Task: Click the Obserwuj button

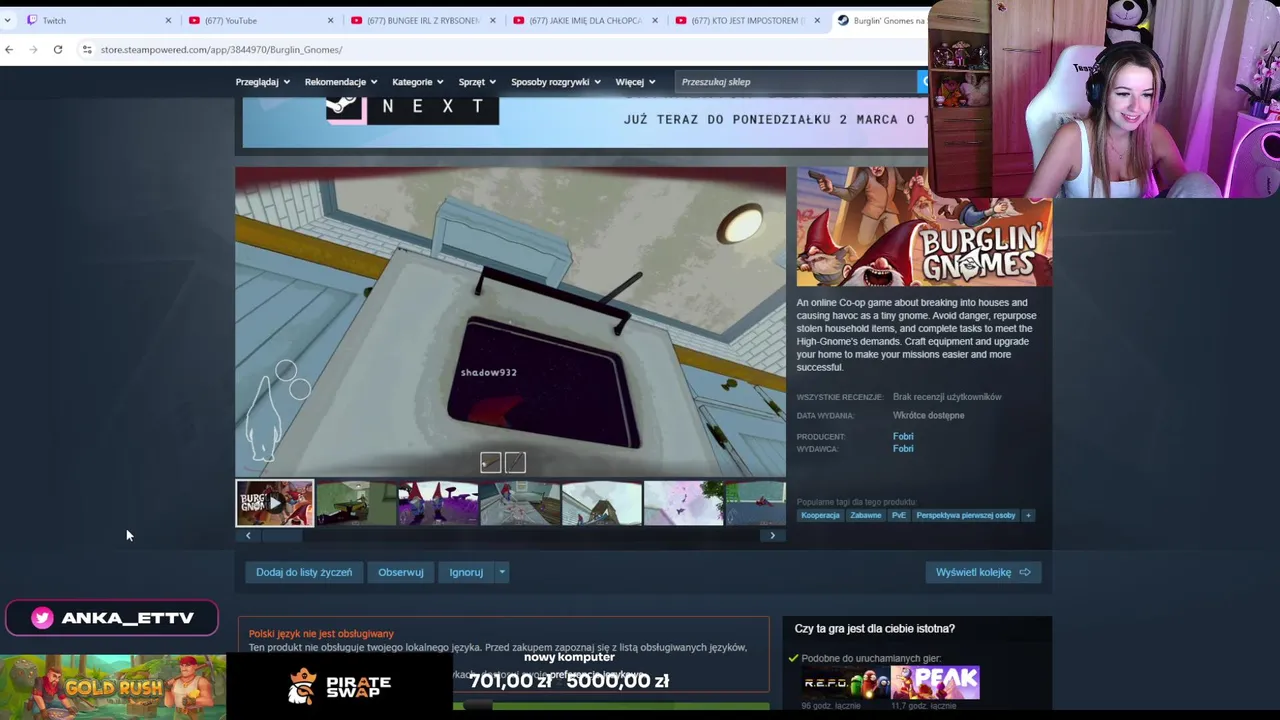Action: 401,572
